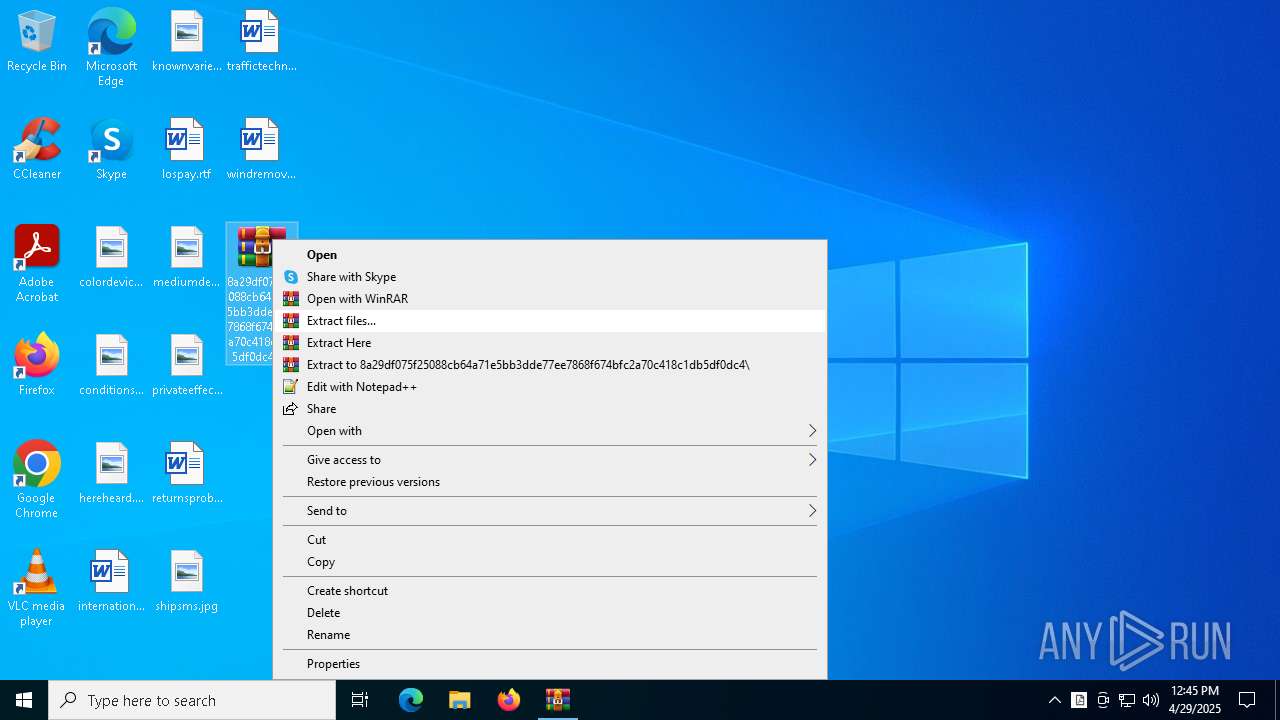
Task: Select the Google Chrome desktop shortcut
Action: pos(37,480)
